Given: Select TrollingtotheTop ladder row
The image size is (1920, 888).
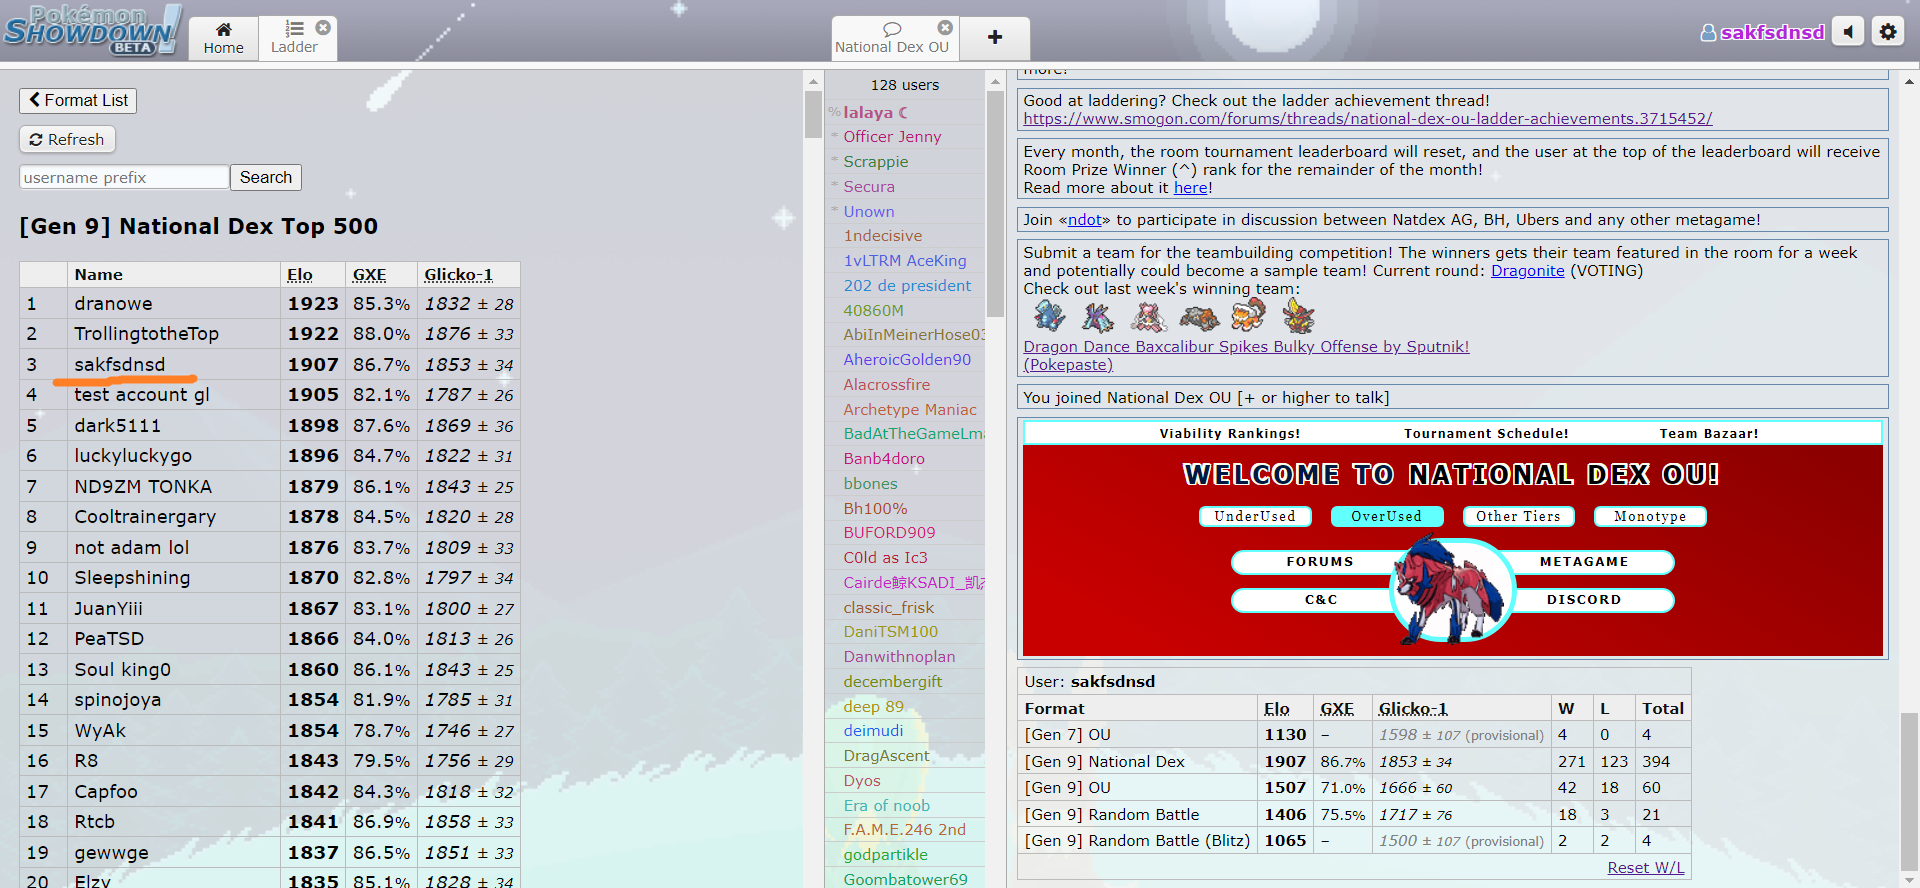Looking at the screenshot, I should (x=270, y=333).
